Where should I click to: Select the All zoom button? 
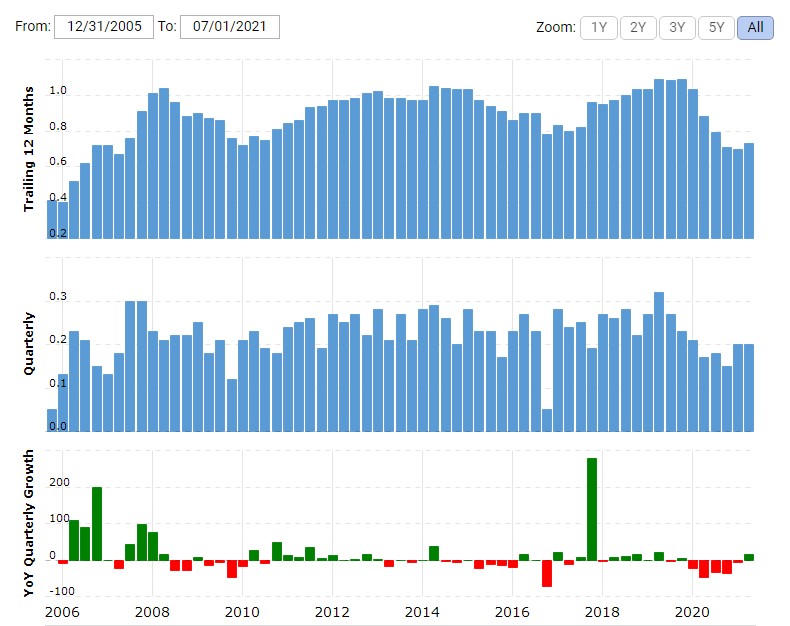tap(755, 28)
